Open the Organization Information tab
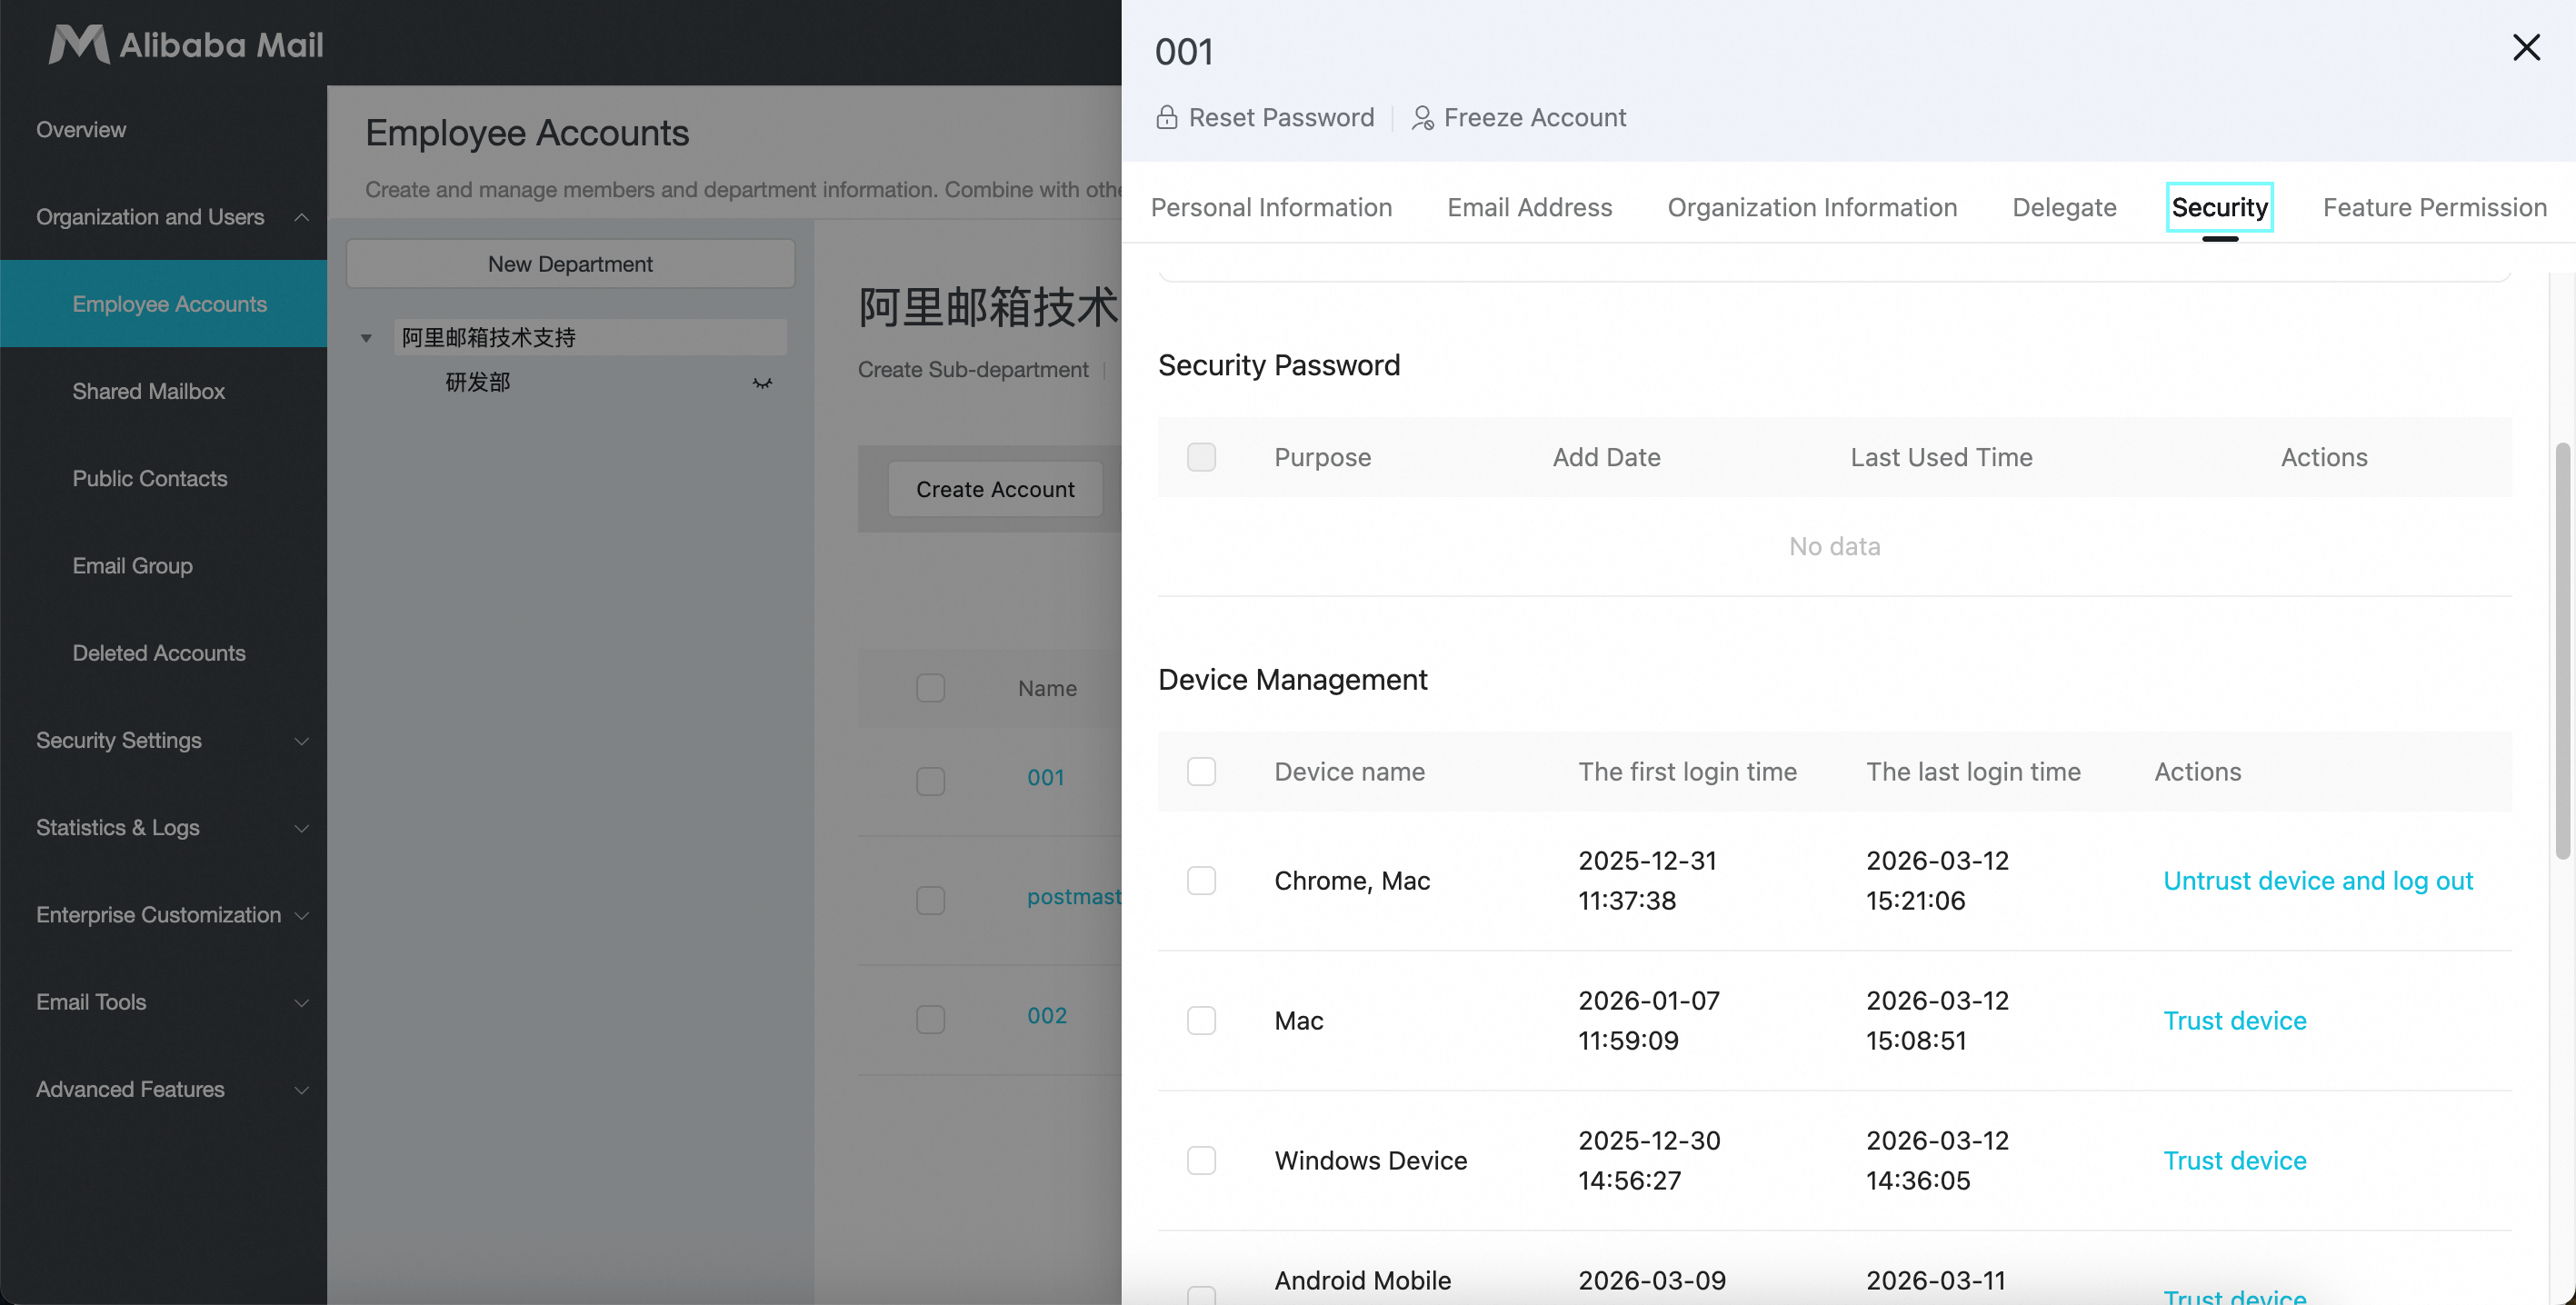The image size is (2576, 1305). 1811,208
